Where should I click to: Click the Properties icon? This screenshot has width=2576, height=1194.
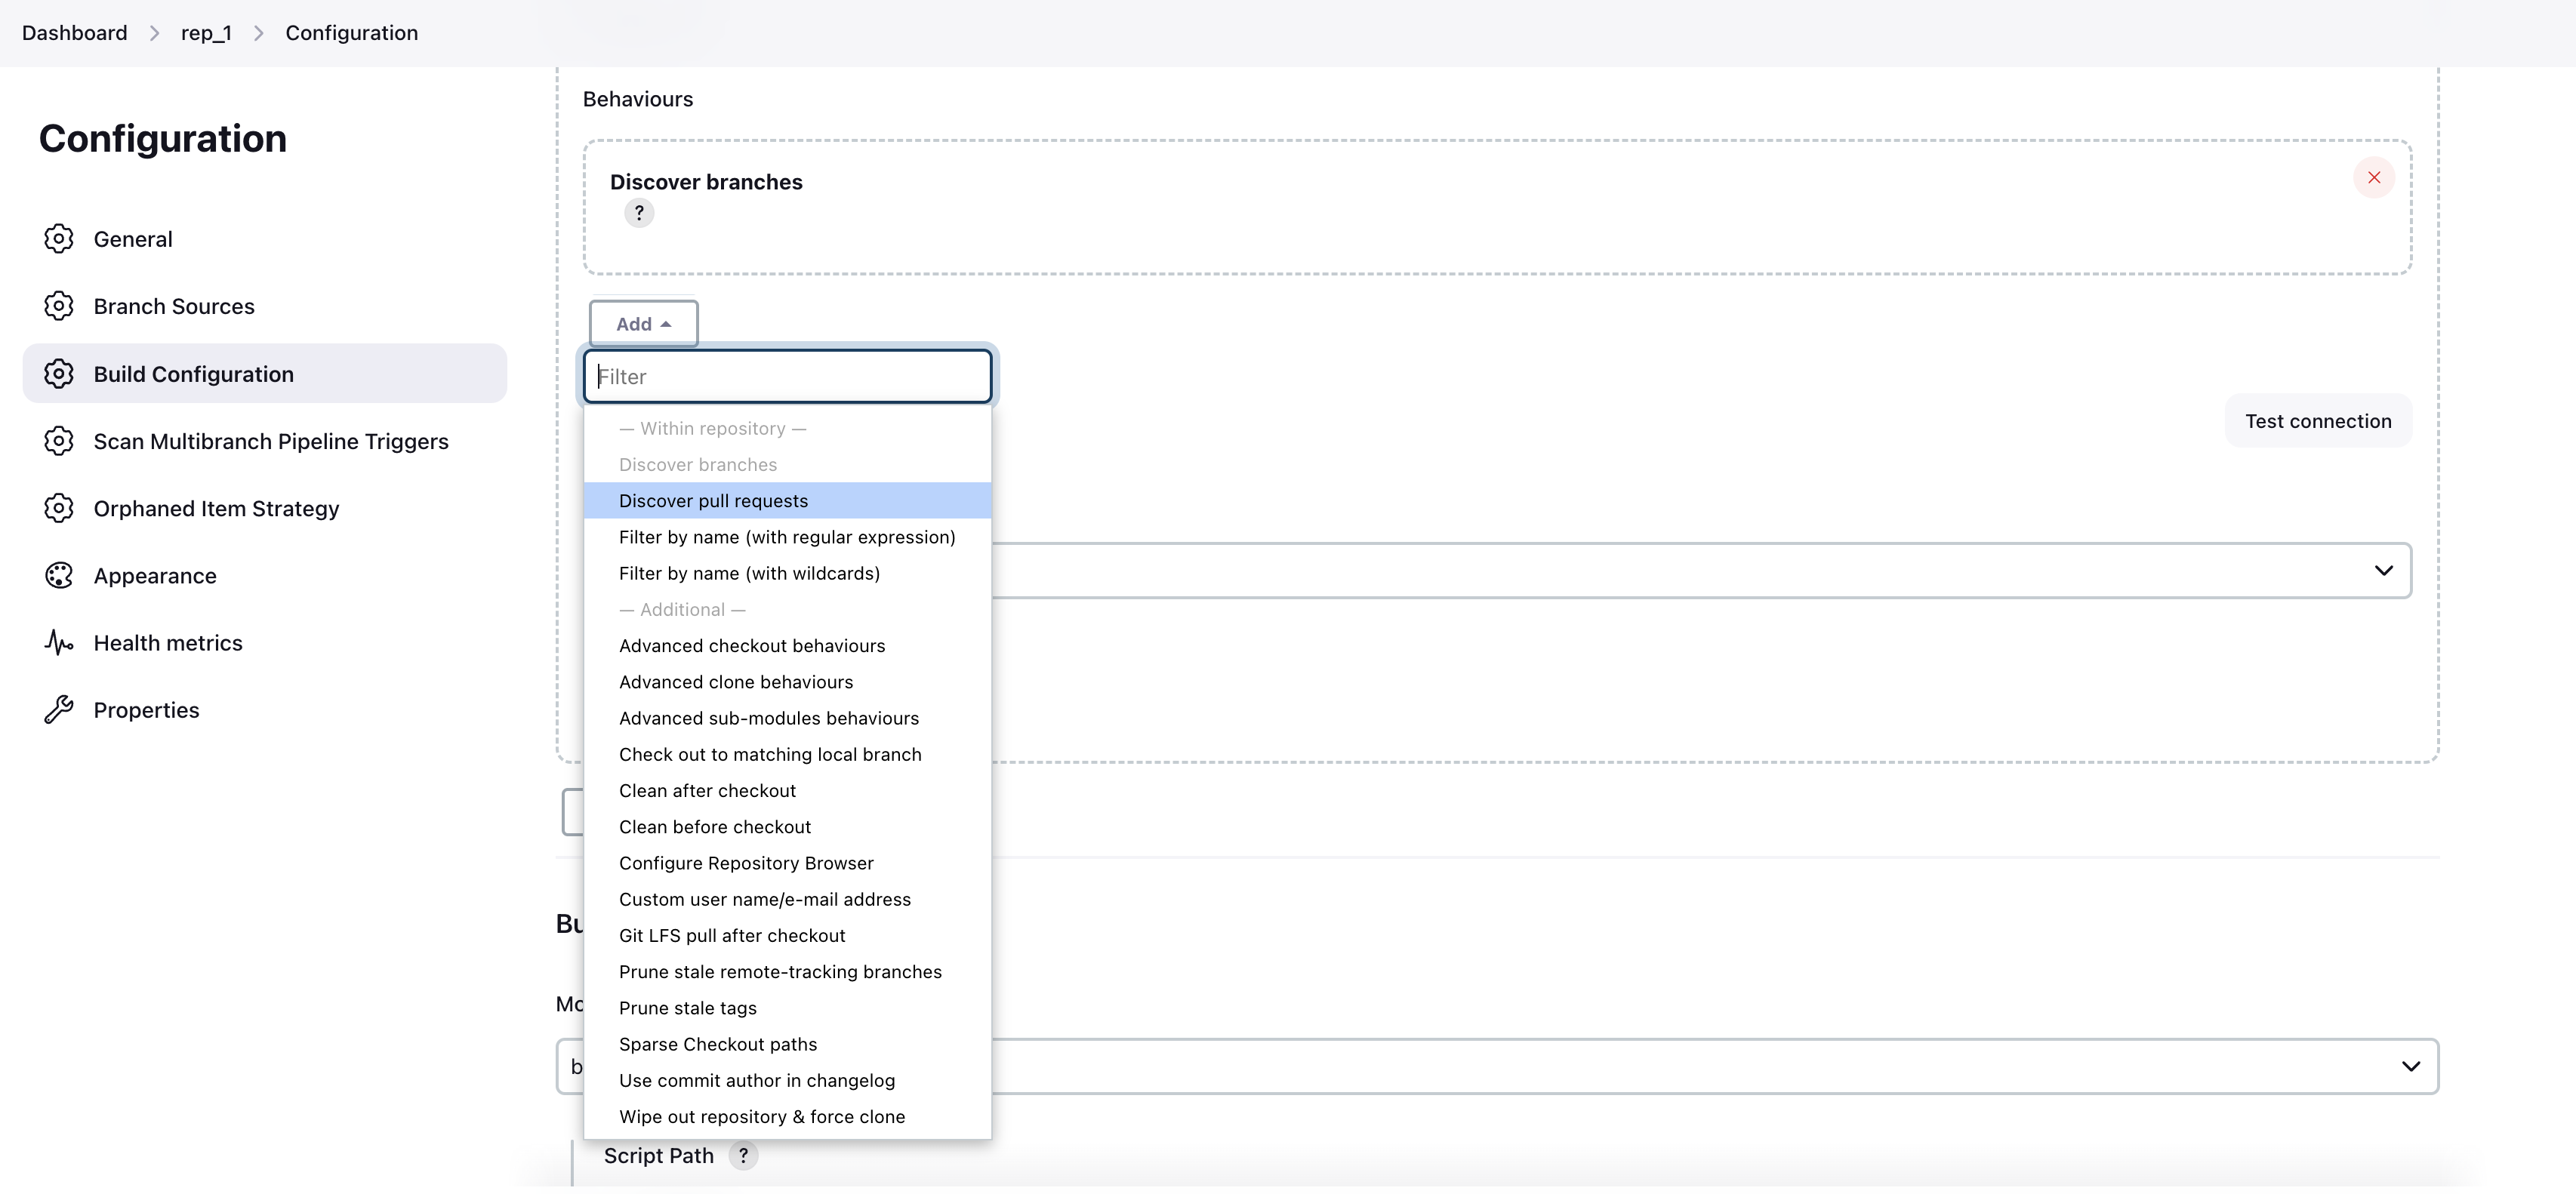[57, 709]
